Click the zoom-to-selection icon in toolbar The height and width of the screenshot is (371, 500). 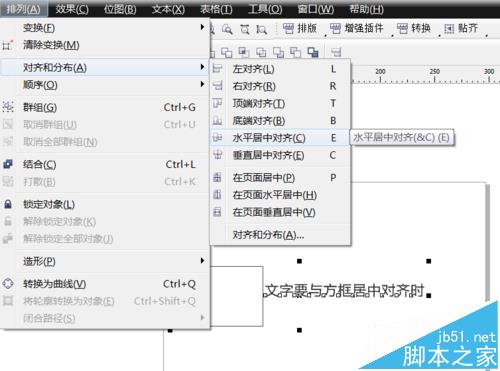245,29
